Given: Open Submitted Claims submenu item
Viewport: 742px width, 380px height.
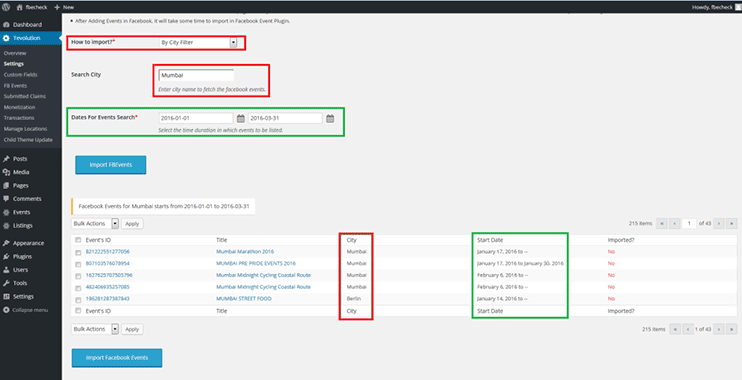Looking at the screenshot, I should 25,96.
